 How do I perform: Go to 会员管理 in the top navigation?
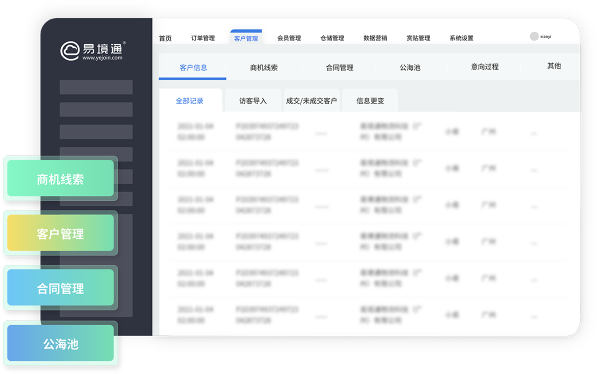coord(289,38)
